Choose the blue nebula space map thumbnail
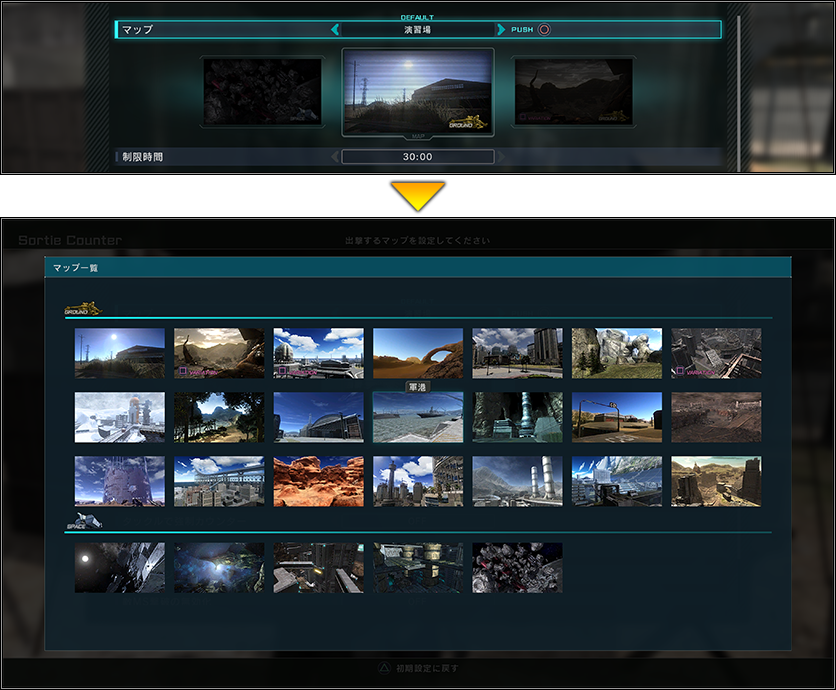This screenshot has height=690, width=836. pos(219,567)
